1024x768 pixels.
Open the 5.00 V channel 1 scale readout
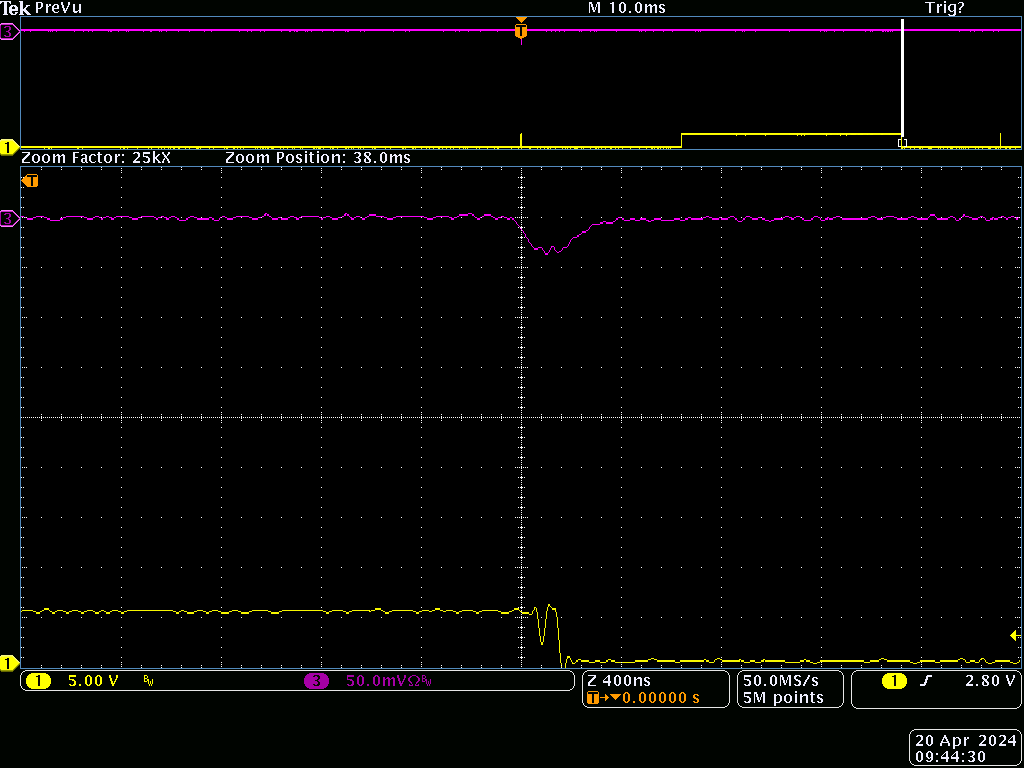[x=92, y=681]
